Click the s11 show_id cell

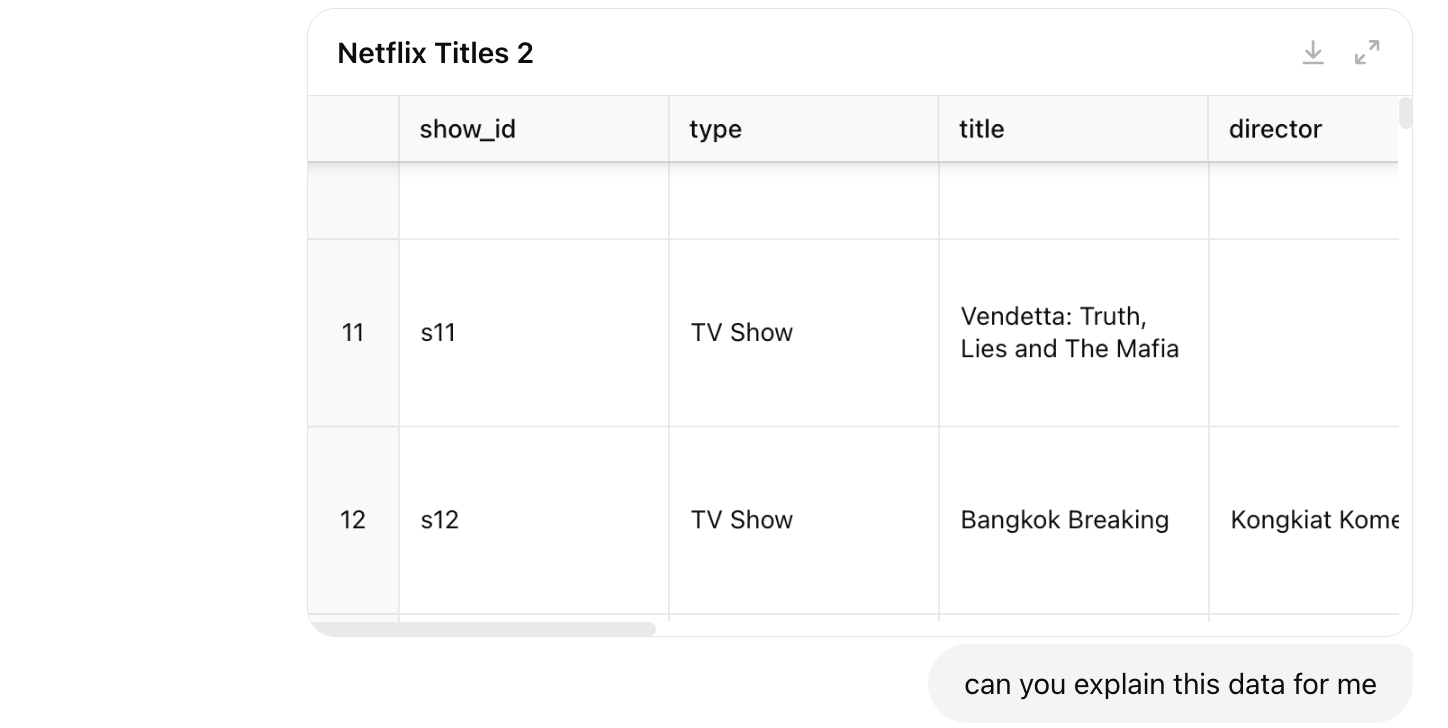click(x=438, y=332)
